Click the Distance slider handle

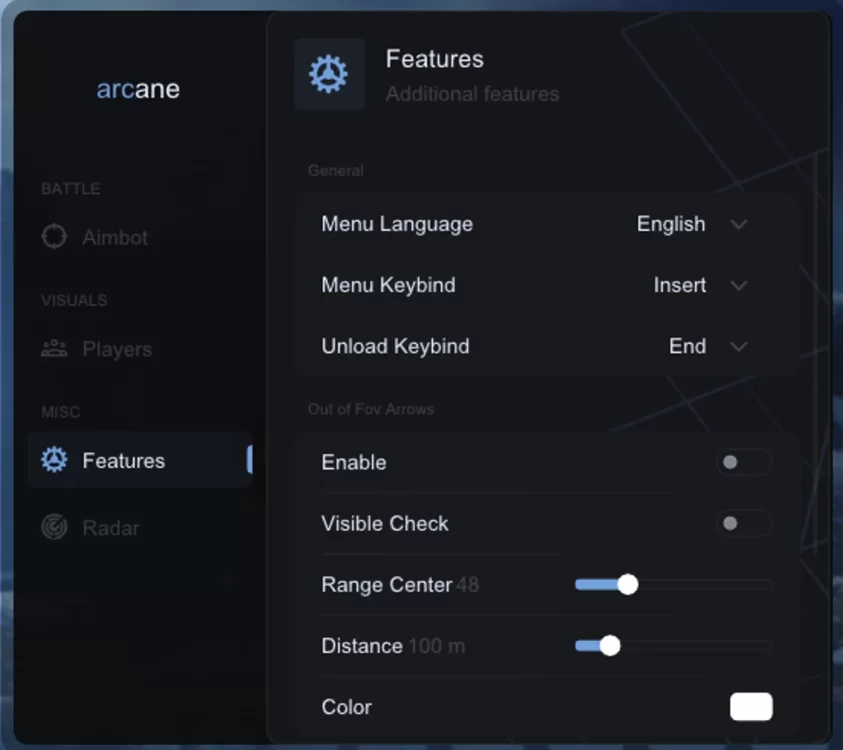[x=610, y=646]
